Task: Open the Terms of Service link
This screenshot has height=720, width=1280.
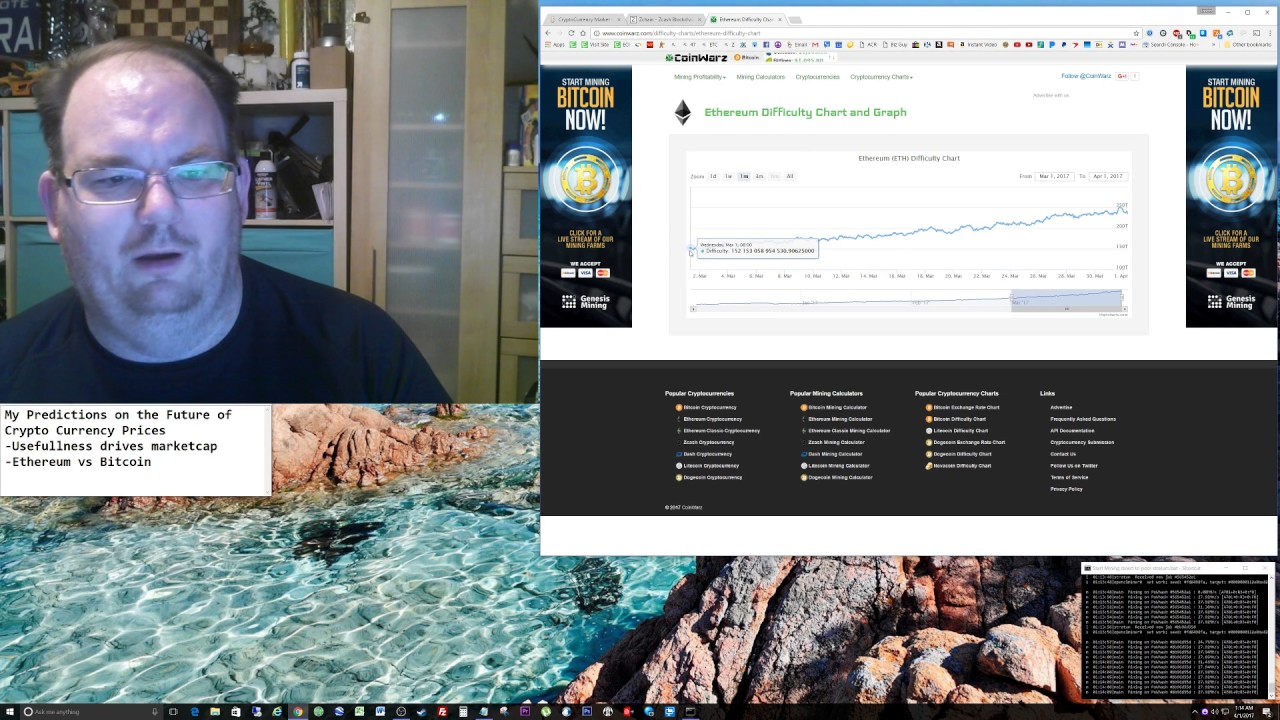Action: [1069, 477]
